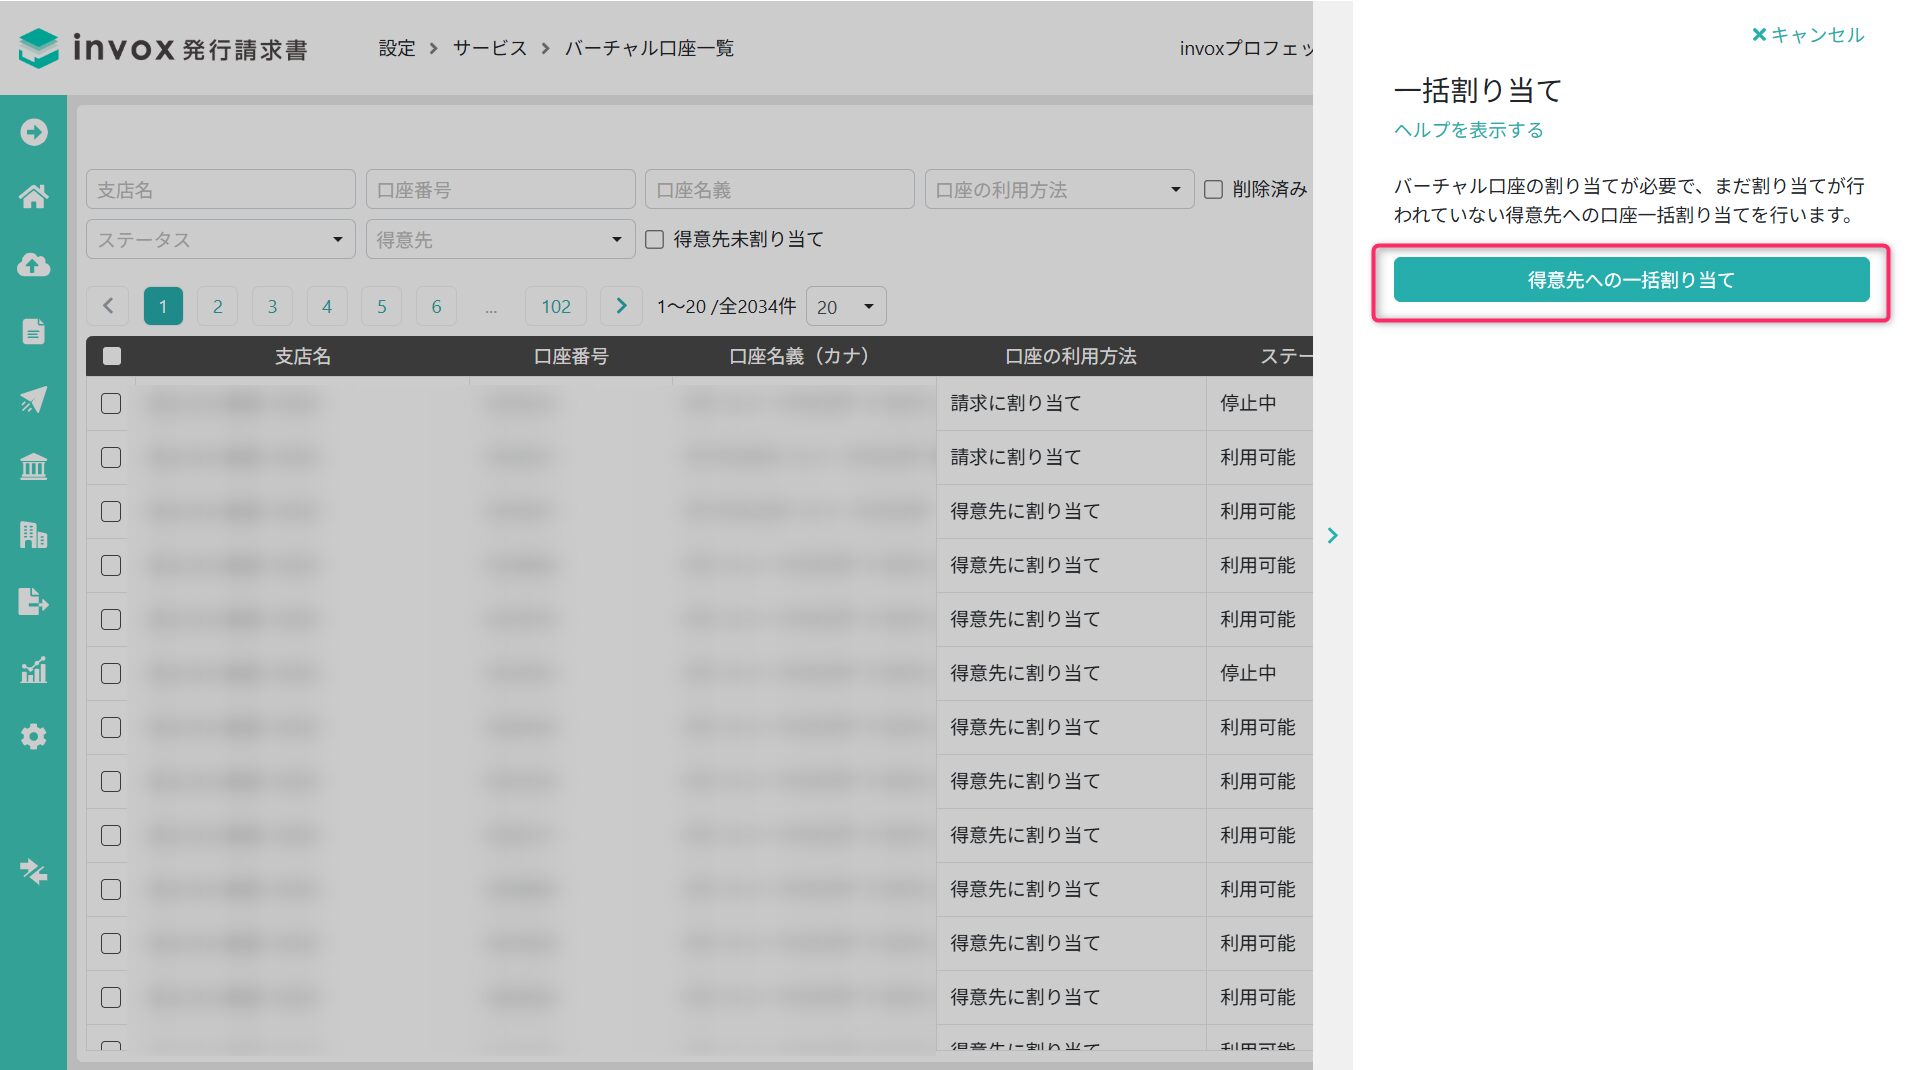Click the bar chart report icon
Viewport: 1920px width, 1070px height.
coord(33,670)
